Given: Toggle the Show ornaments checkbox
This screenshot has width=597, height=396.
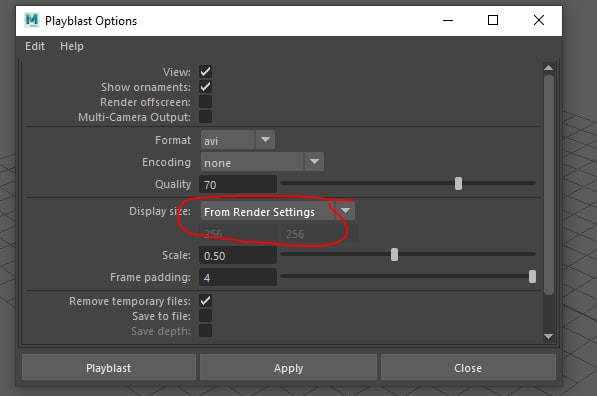Looking at the screenshot, I should pos(205,87).
